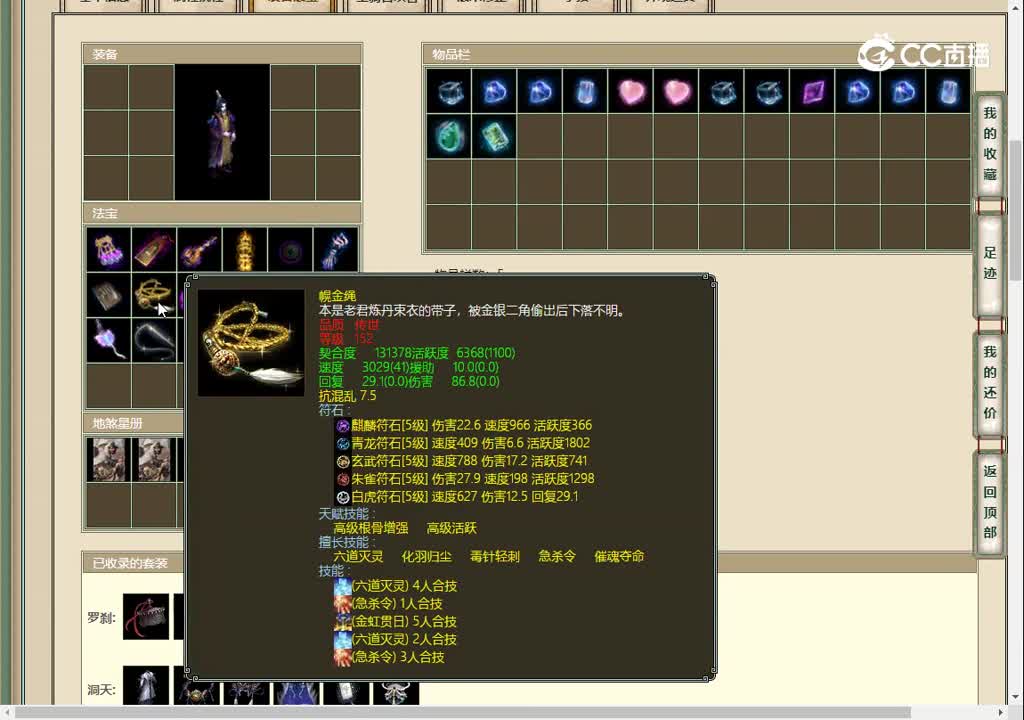Viewport: 1024px width, 720px height.
Task: Choose the pipa lute treasure icon
Action: 199,250
